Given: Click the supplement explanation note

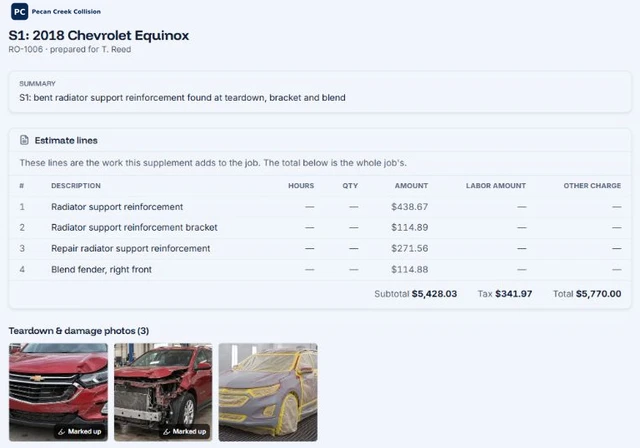Looking at the screenshot, I should click(213, 163).
